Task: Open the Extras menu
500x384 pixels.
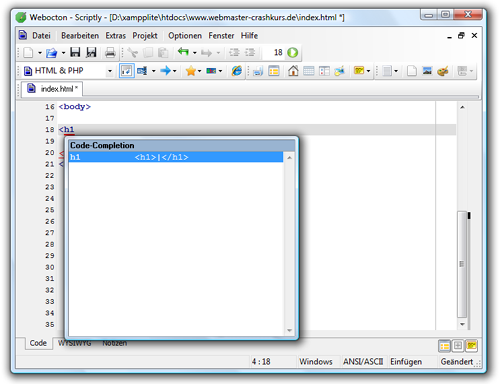Action: click(x=116, y=35)
